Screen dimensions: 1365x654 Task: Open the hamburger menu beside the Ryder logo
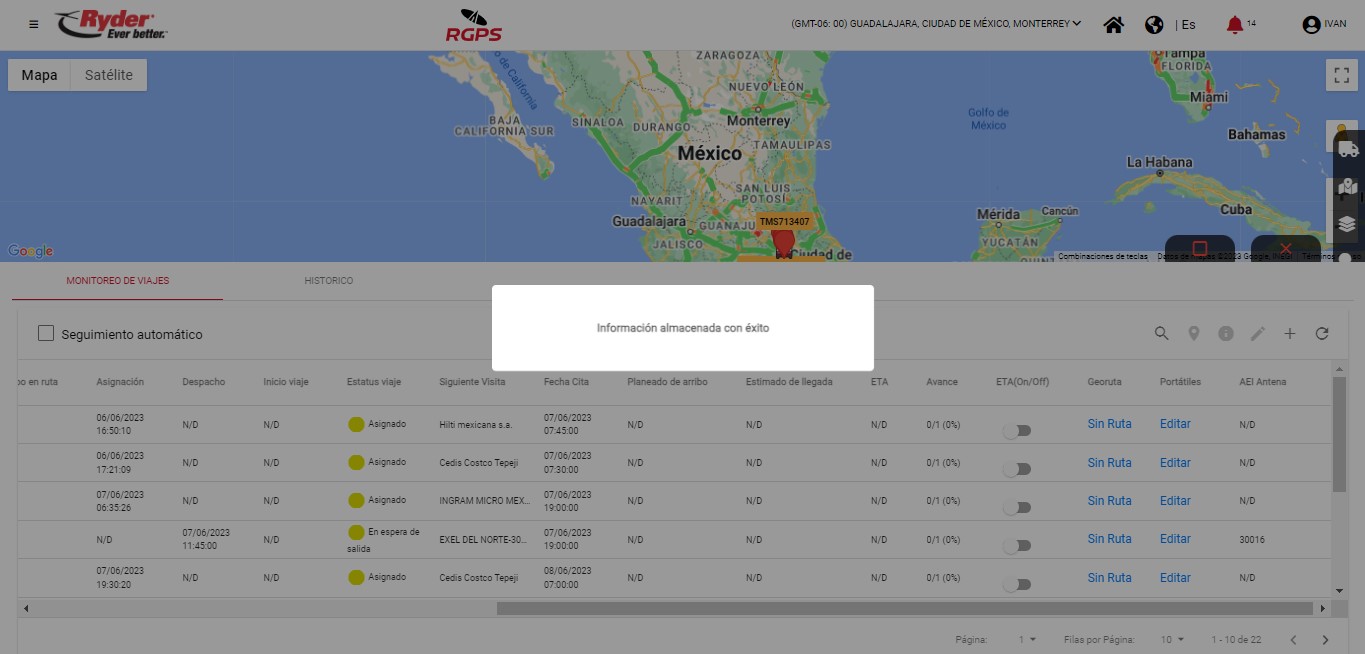click(x=34, y=24)
